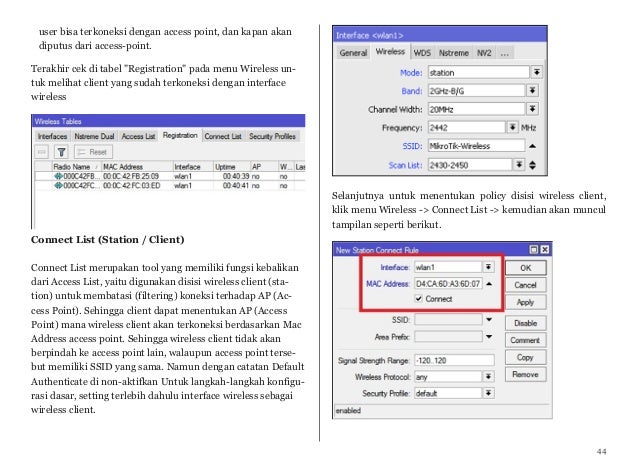Expand the Area Prefix field
This screenshot has height=467, width=638.
[x=489, y=337]
